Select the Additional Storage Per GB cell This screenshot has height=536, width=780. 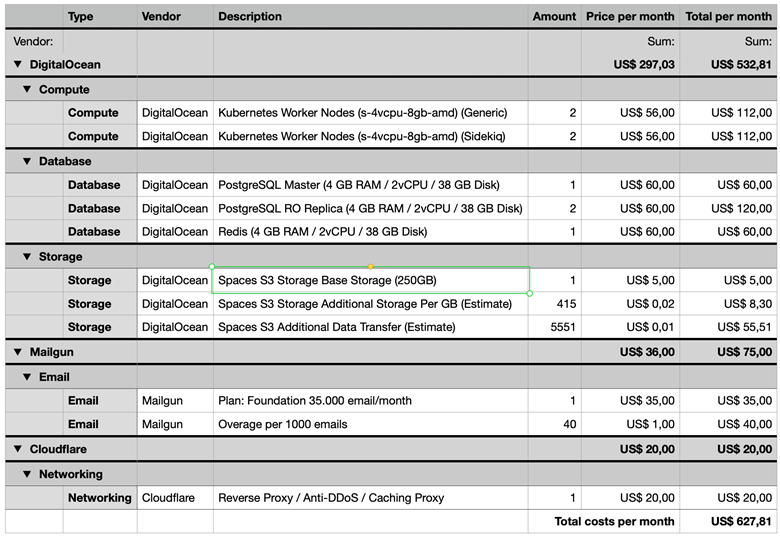coord(371,304)
